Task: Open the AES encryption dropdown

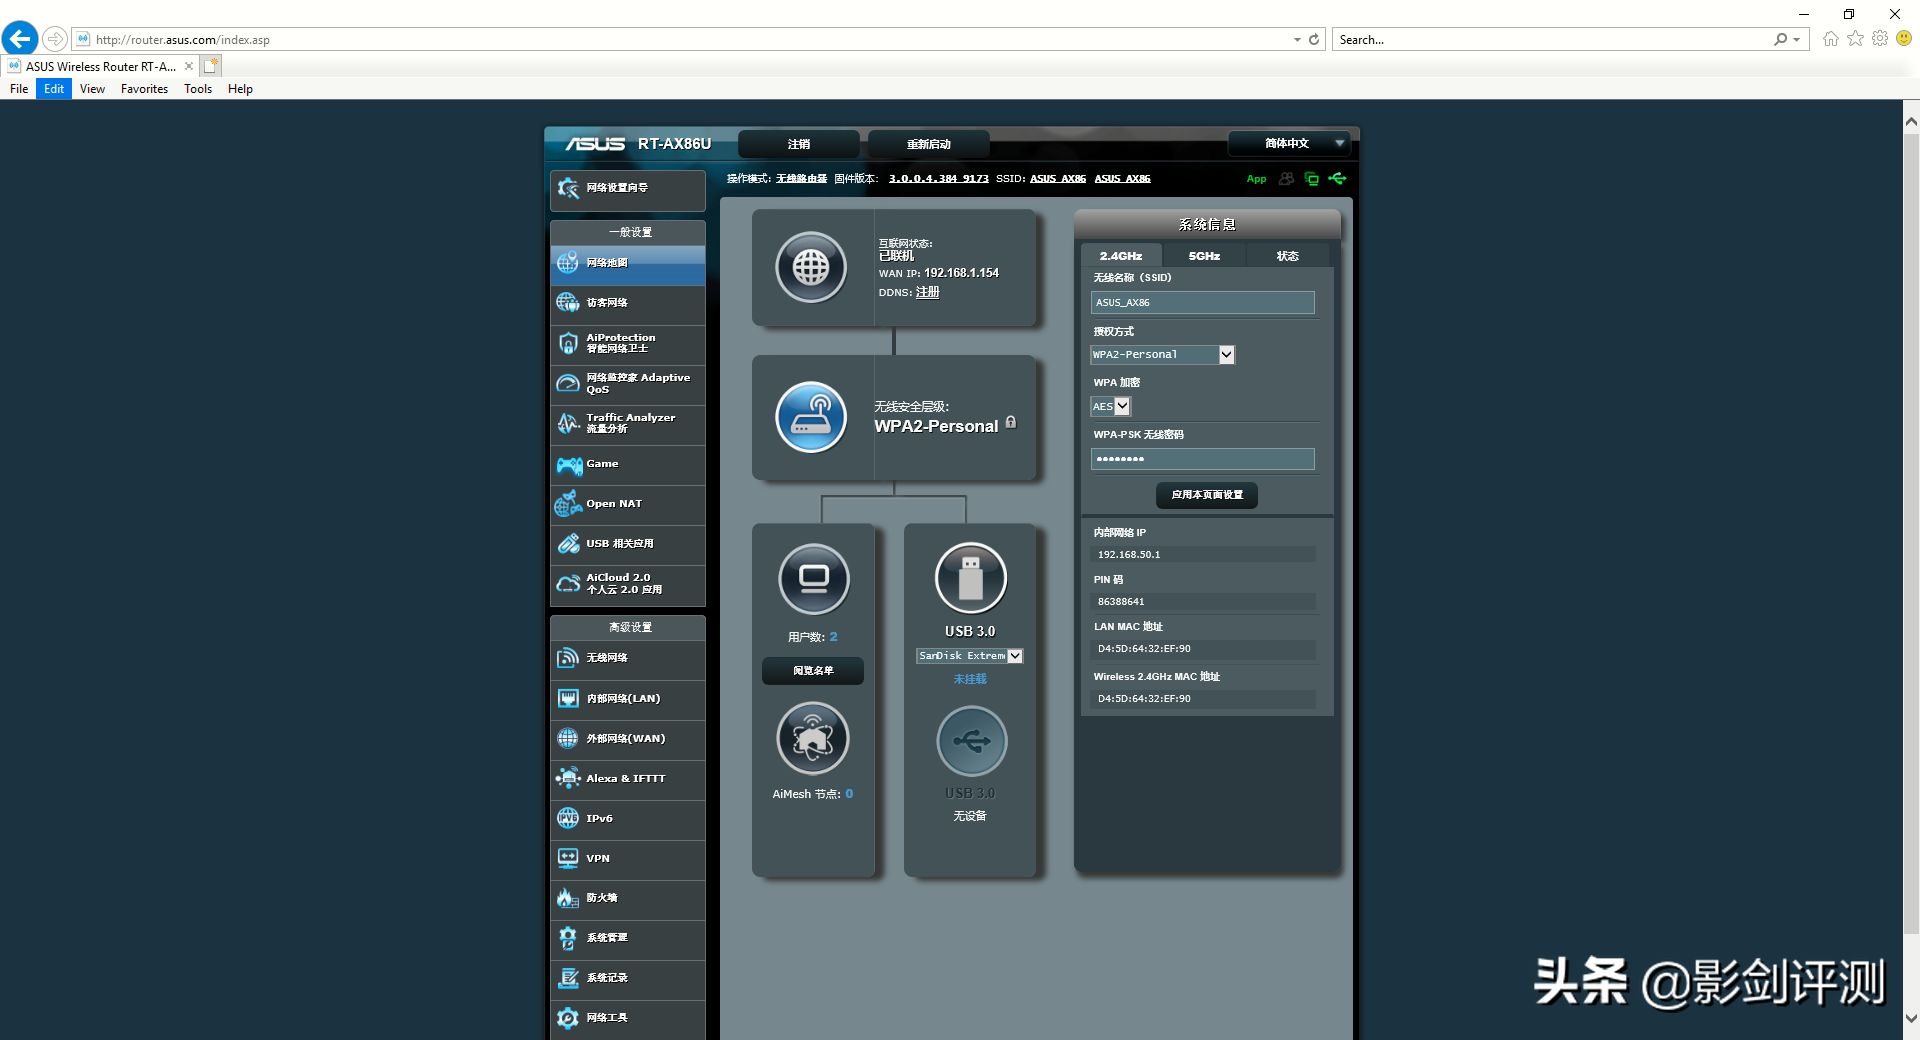Action: pyautogui.click(x=1110, y=407)
